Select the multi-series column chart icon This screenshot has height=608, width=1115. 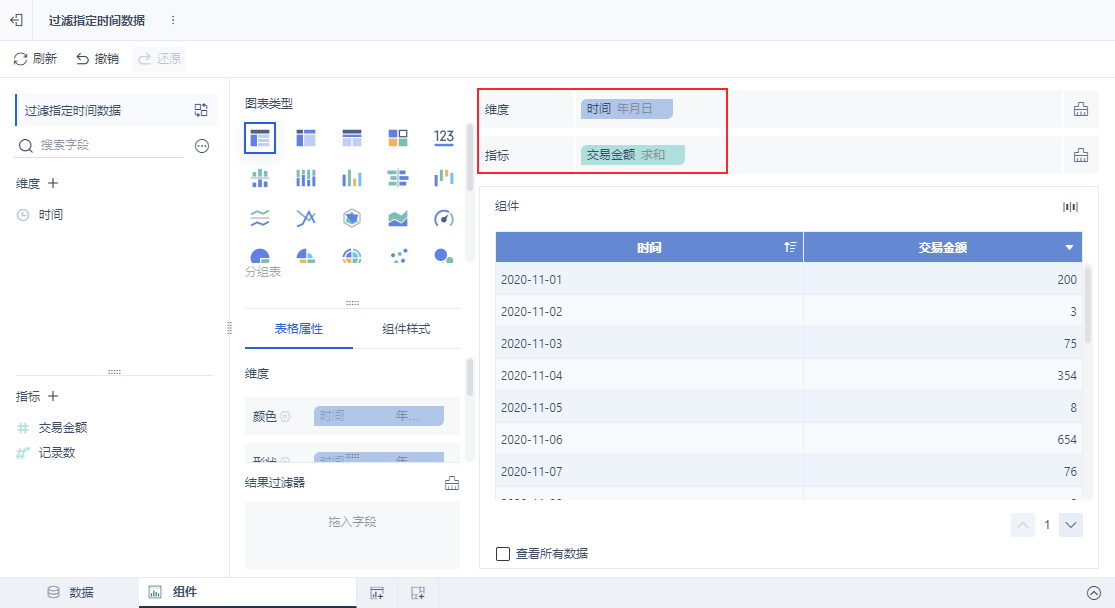pos(352,178)
